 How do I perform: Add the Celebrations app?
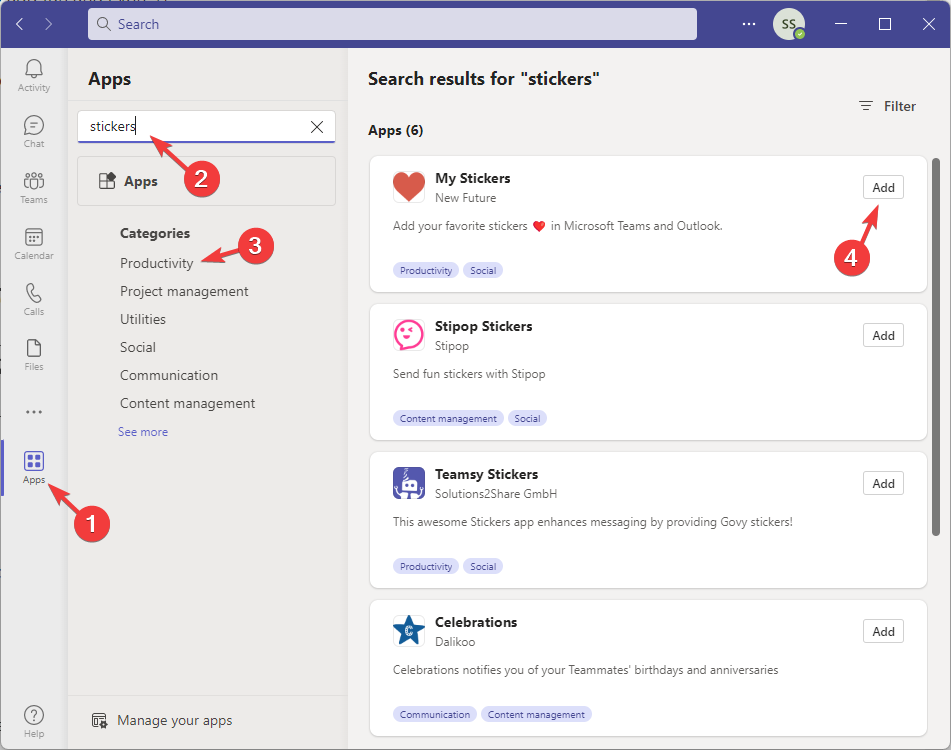883,631
